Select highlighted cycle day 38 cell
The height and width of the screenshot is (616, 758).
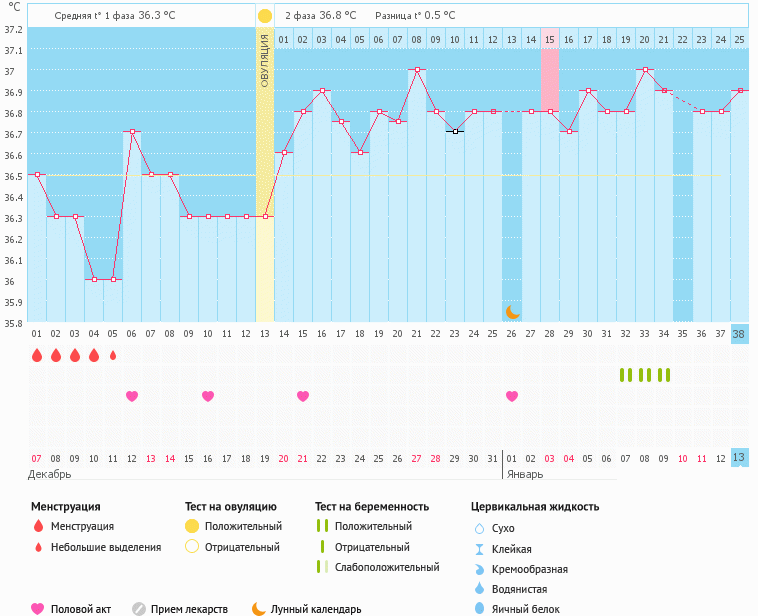(x=739, y=334)
